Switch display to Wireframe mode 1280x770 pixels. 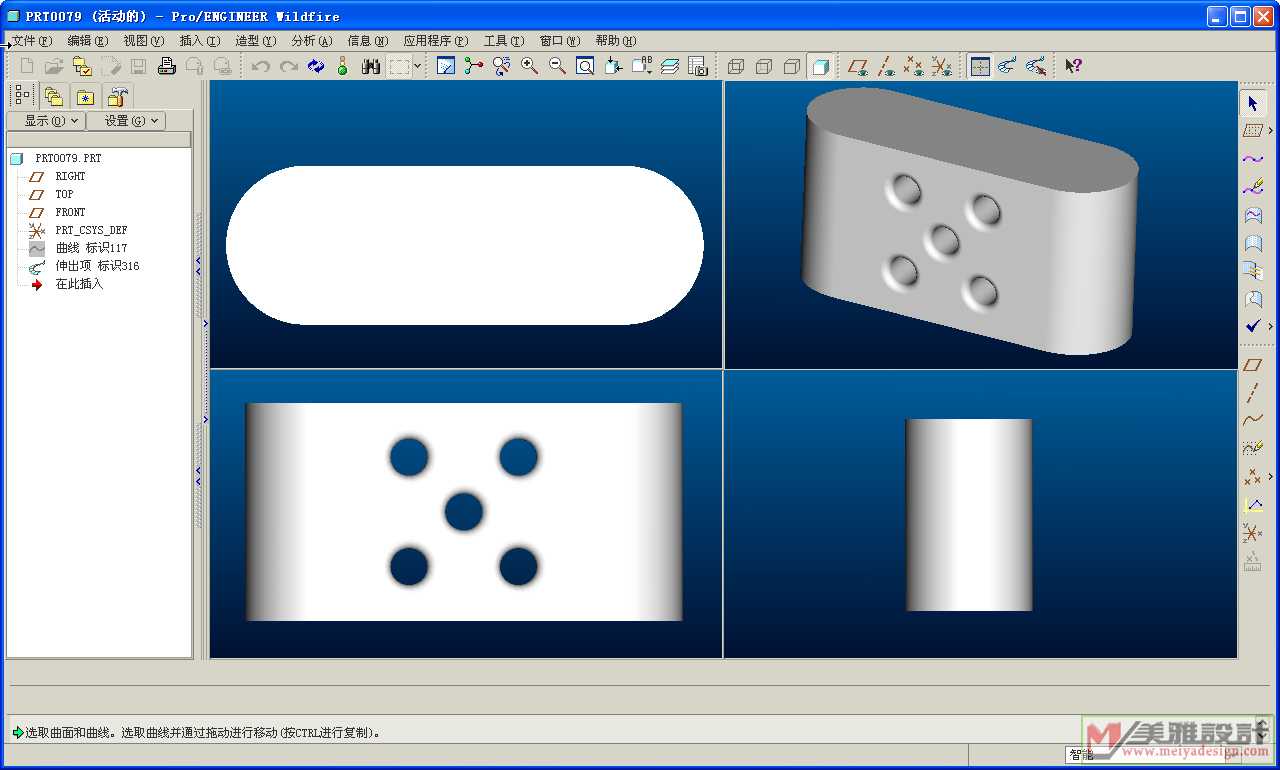pos(736,66)
